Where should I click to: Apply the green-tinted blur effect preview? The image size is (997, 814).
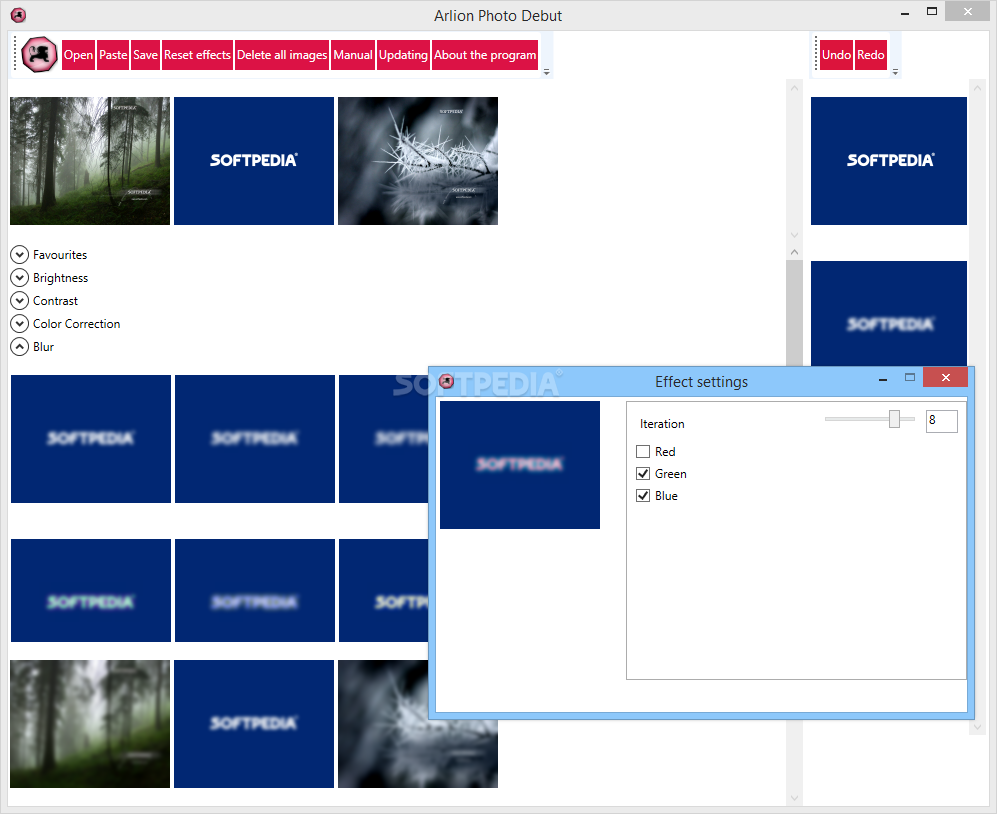tap(91, 590)
